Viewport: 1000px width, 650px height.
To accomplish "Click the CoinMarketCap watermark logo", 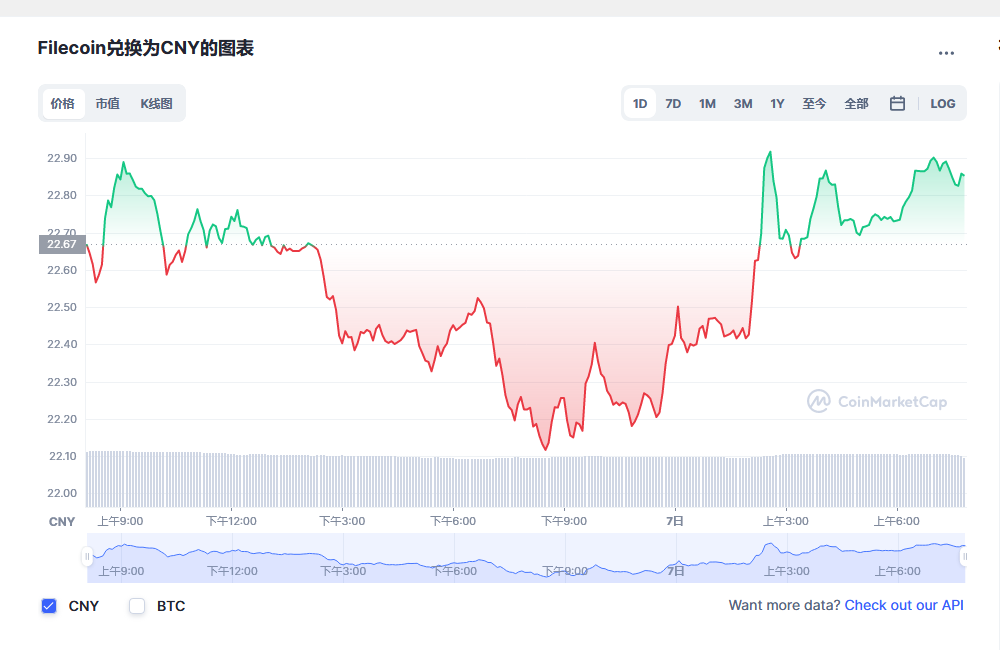I will click(x=877, y=401).
